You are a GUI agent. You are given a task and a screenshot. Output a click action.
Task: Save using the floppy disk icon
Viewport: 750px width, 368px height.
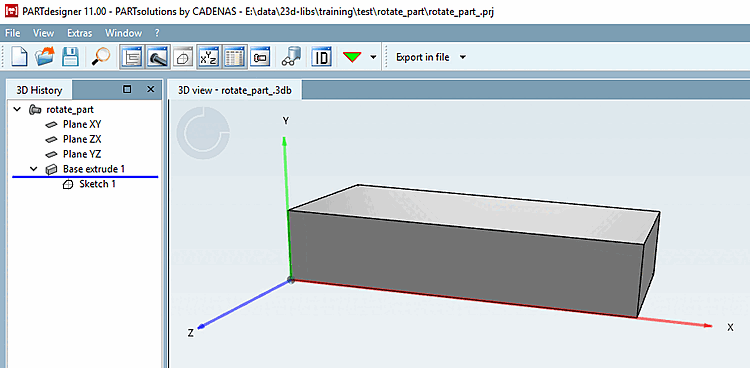point(71,57)
